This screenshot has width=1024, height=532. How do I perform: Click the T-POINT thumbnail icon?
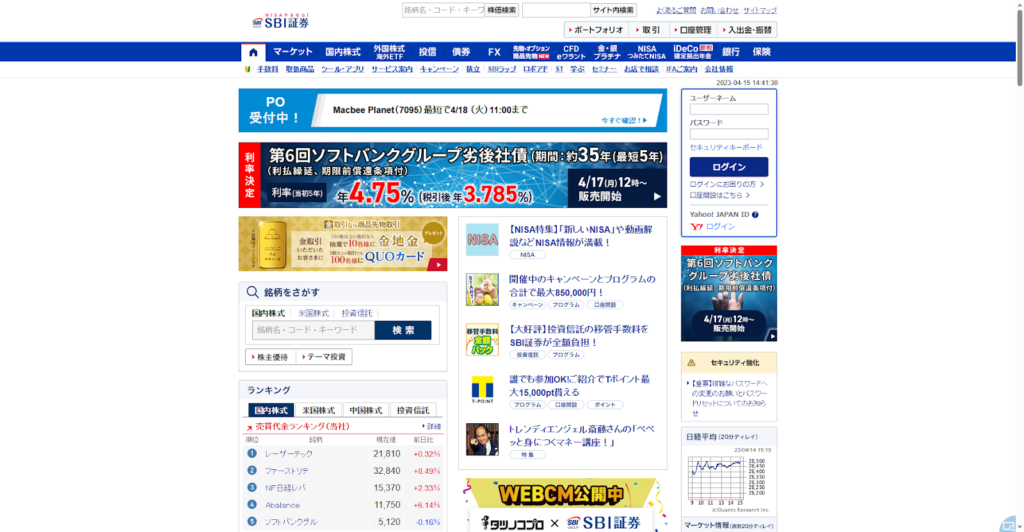pyautogui.click(x=482, y=390)
